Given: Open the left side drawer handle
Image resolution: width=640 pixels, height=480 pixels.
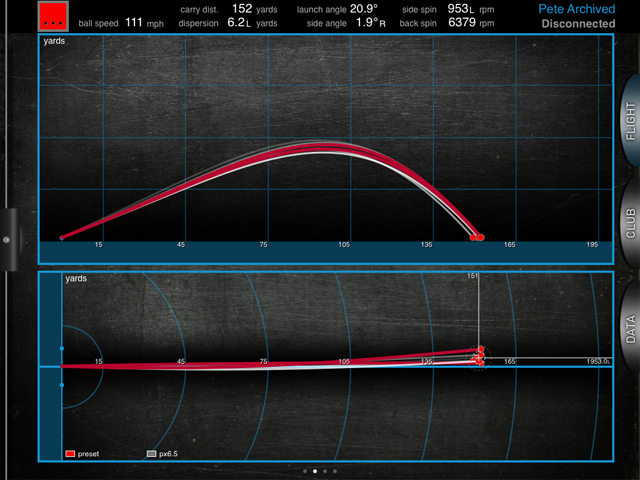Looking at the screenshot, I should tap(7, 239).
